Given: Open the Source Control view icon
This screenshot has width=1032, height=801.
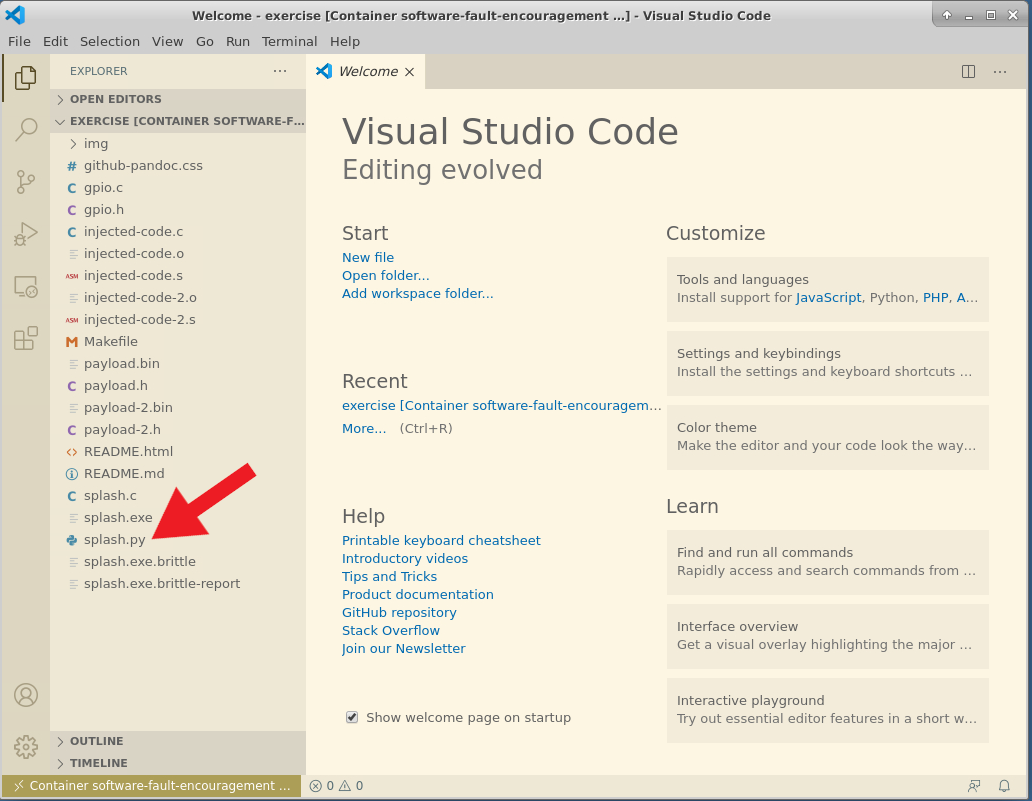Looking at the screenshot, I should pos(26,182).
